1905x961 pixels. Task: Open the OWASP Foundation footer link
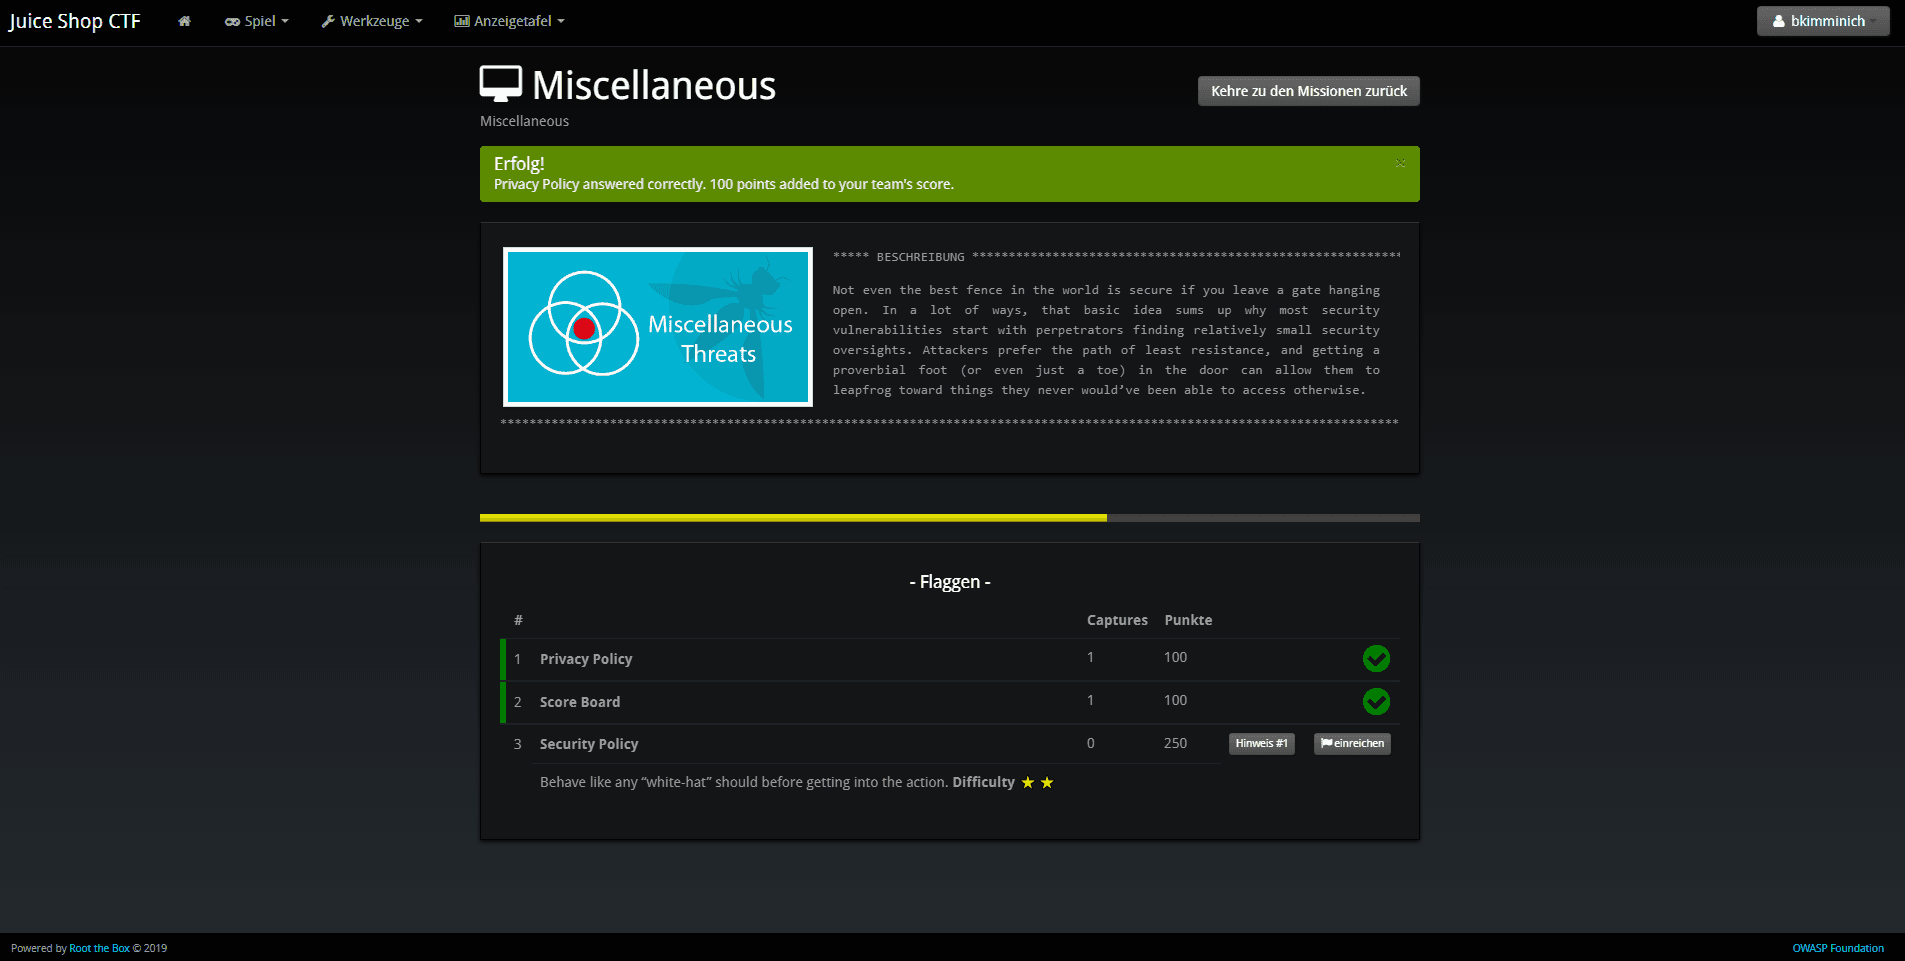(1838, 948)
